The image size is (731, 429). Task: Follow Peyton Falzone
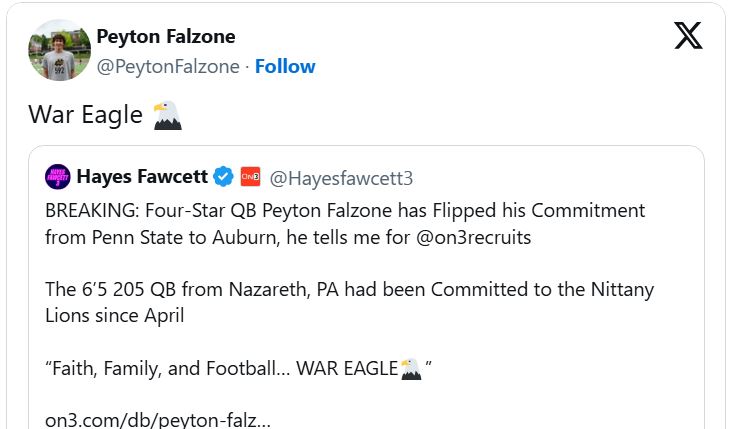(x=285, y=67)
